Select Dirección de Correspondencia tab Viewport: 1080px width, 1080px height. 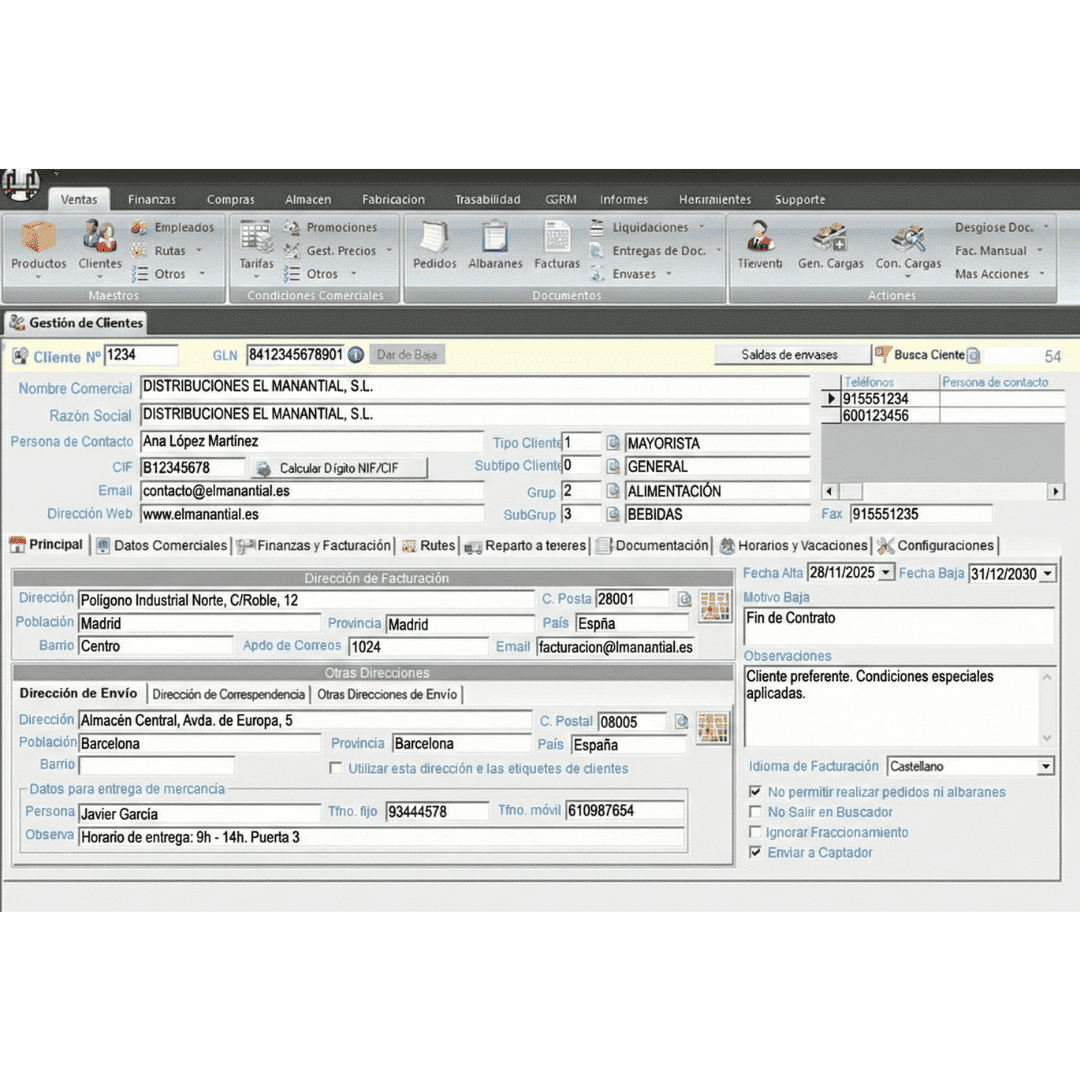click(x=228, y=694)
